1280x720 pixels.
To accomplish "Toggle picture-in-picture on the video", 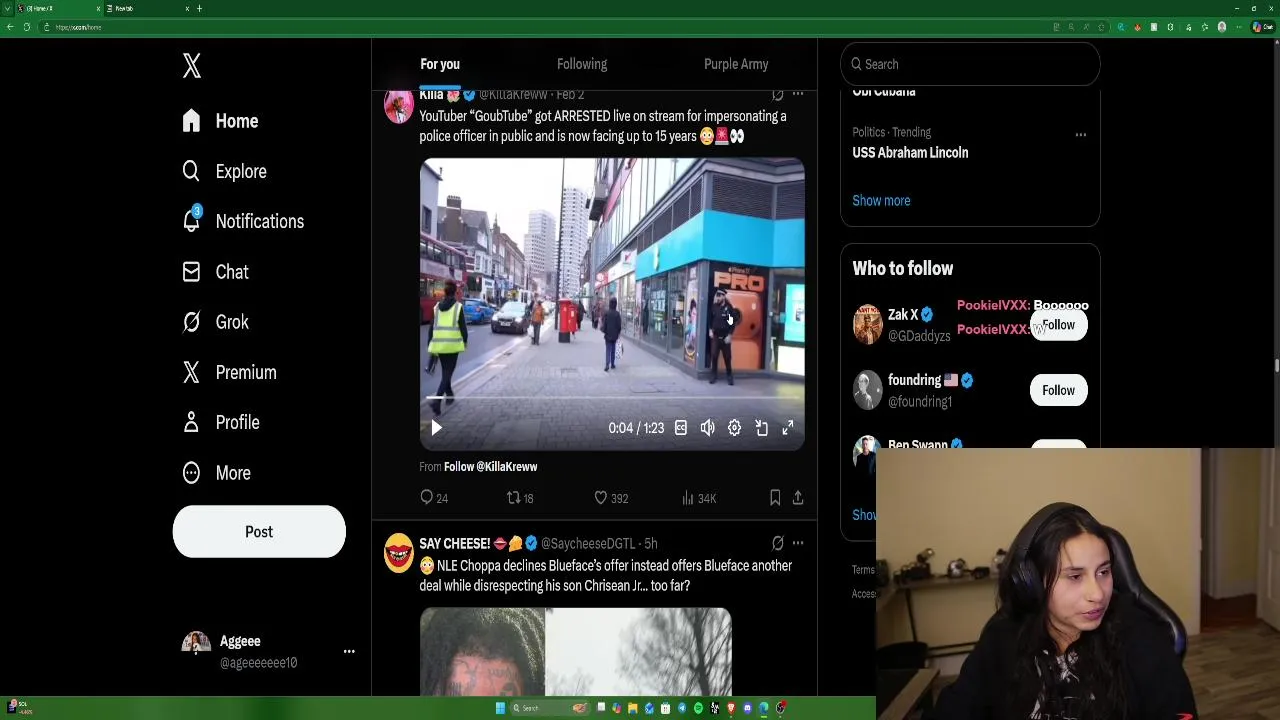I will click(761, 428).
